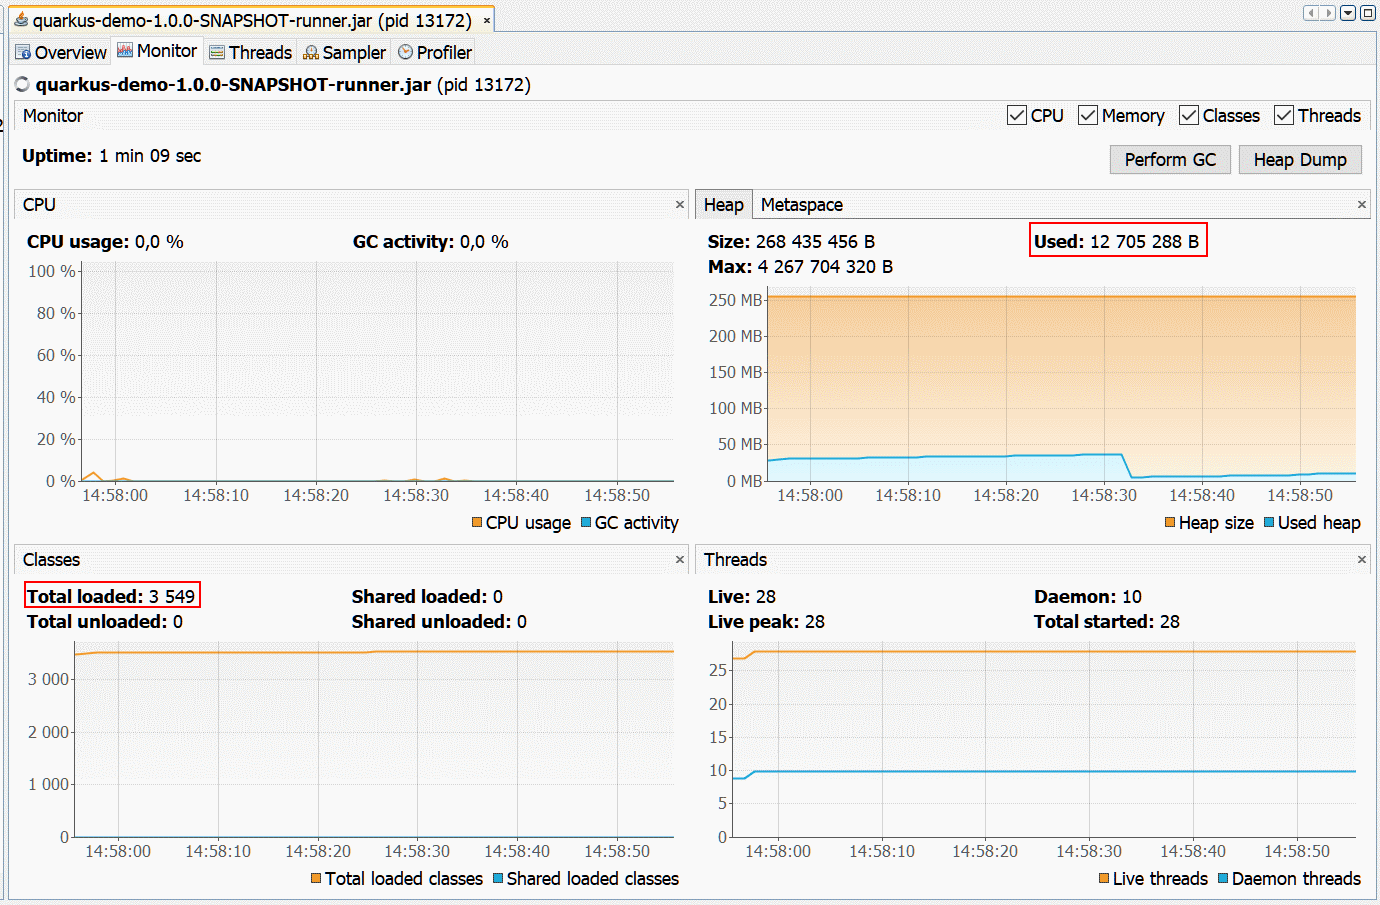
Task: Select the Monitor tab
Action: point(157,51)
